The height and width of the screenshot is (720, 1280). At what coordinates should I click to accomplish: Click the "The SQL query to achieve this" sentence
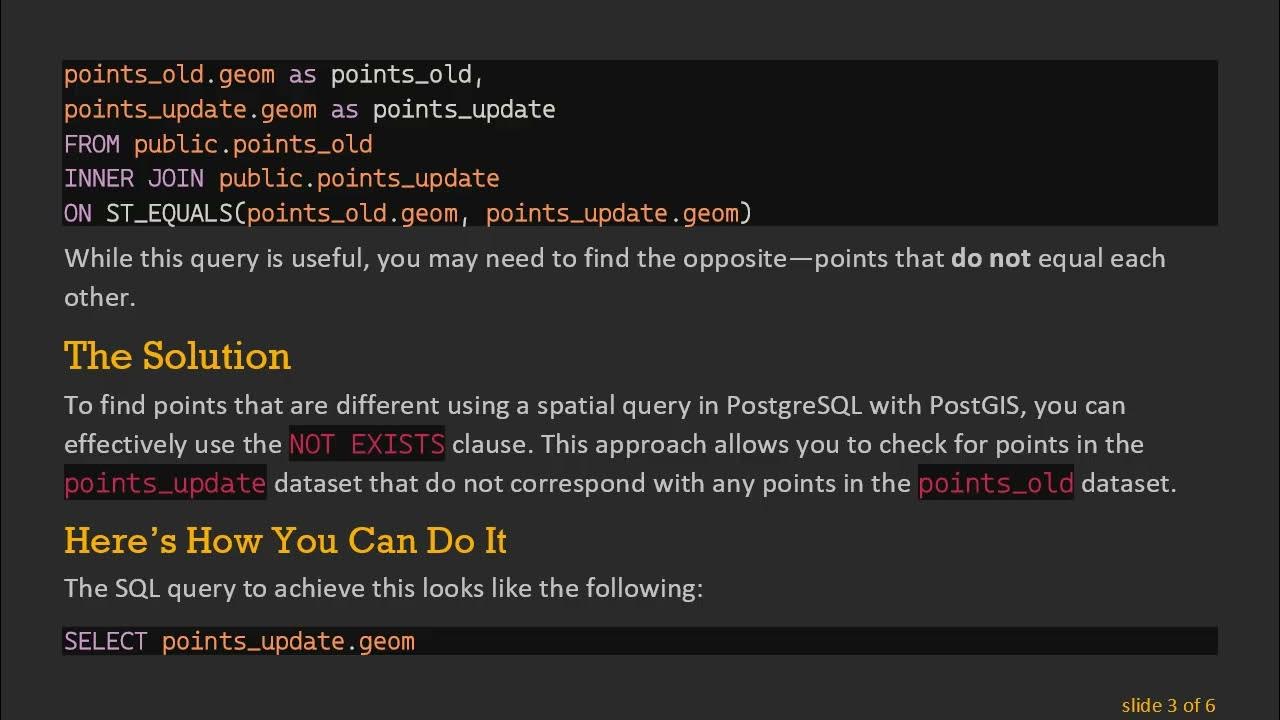pos(383,588)
